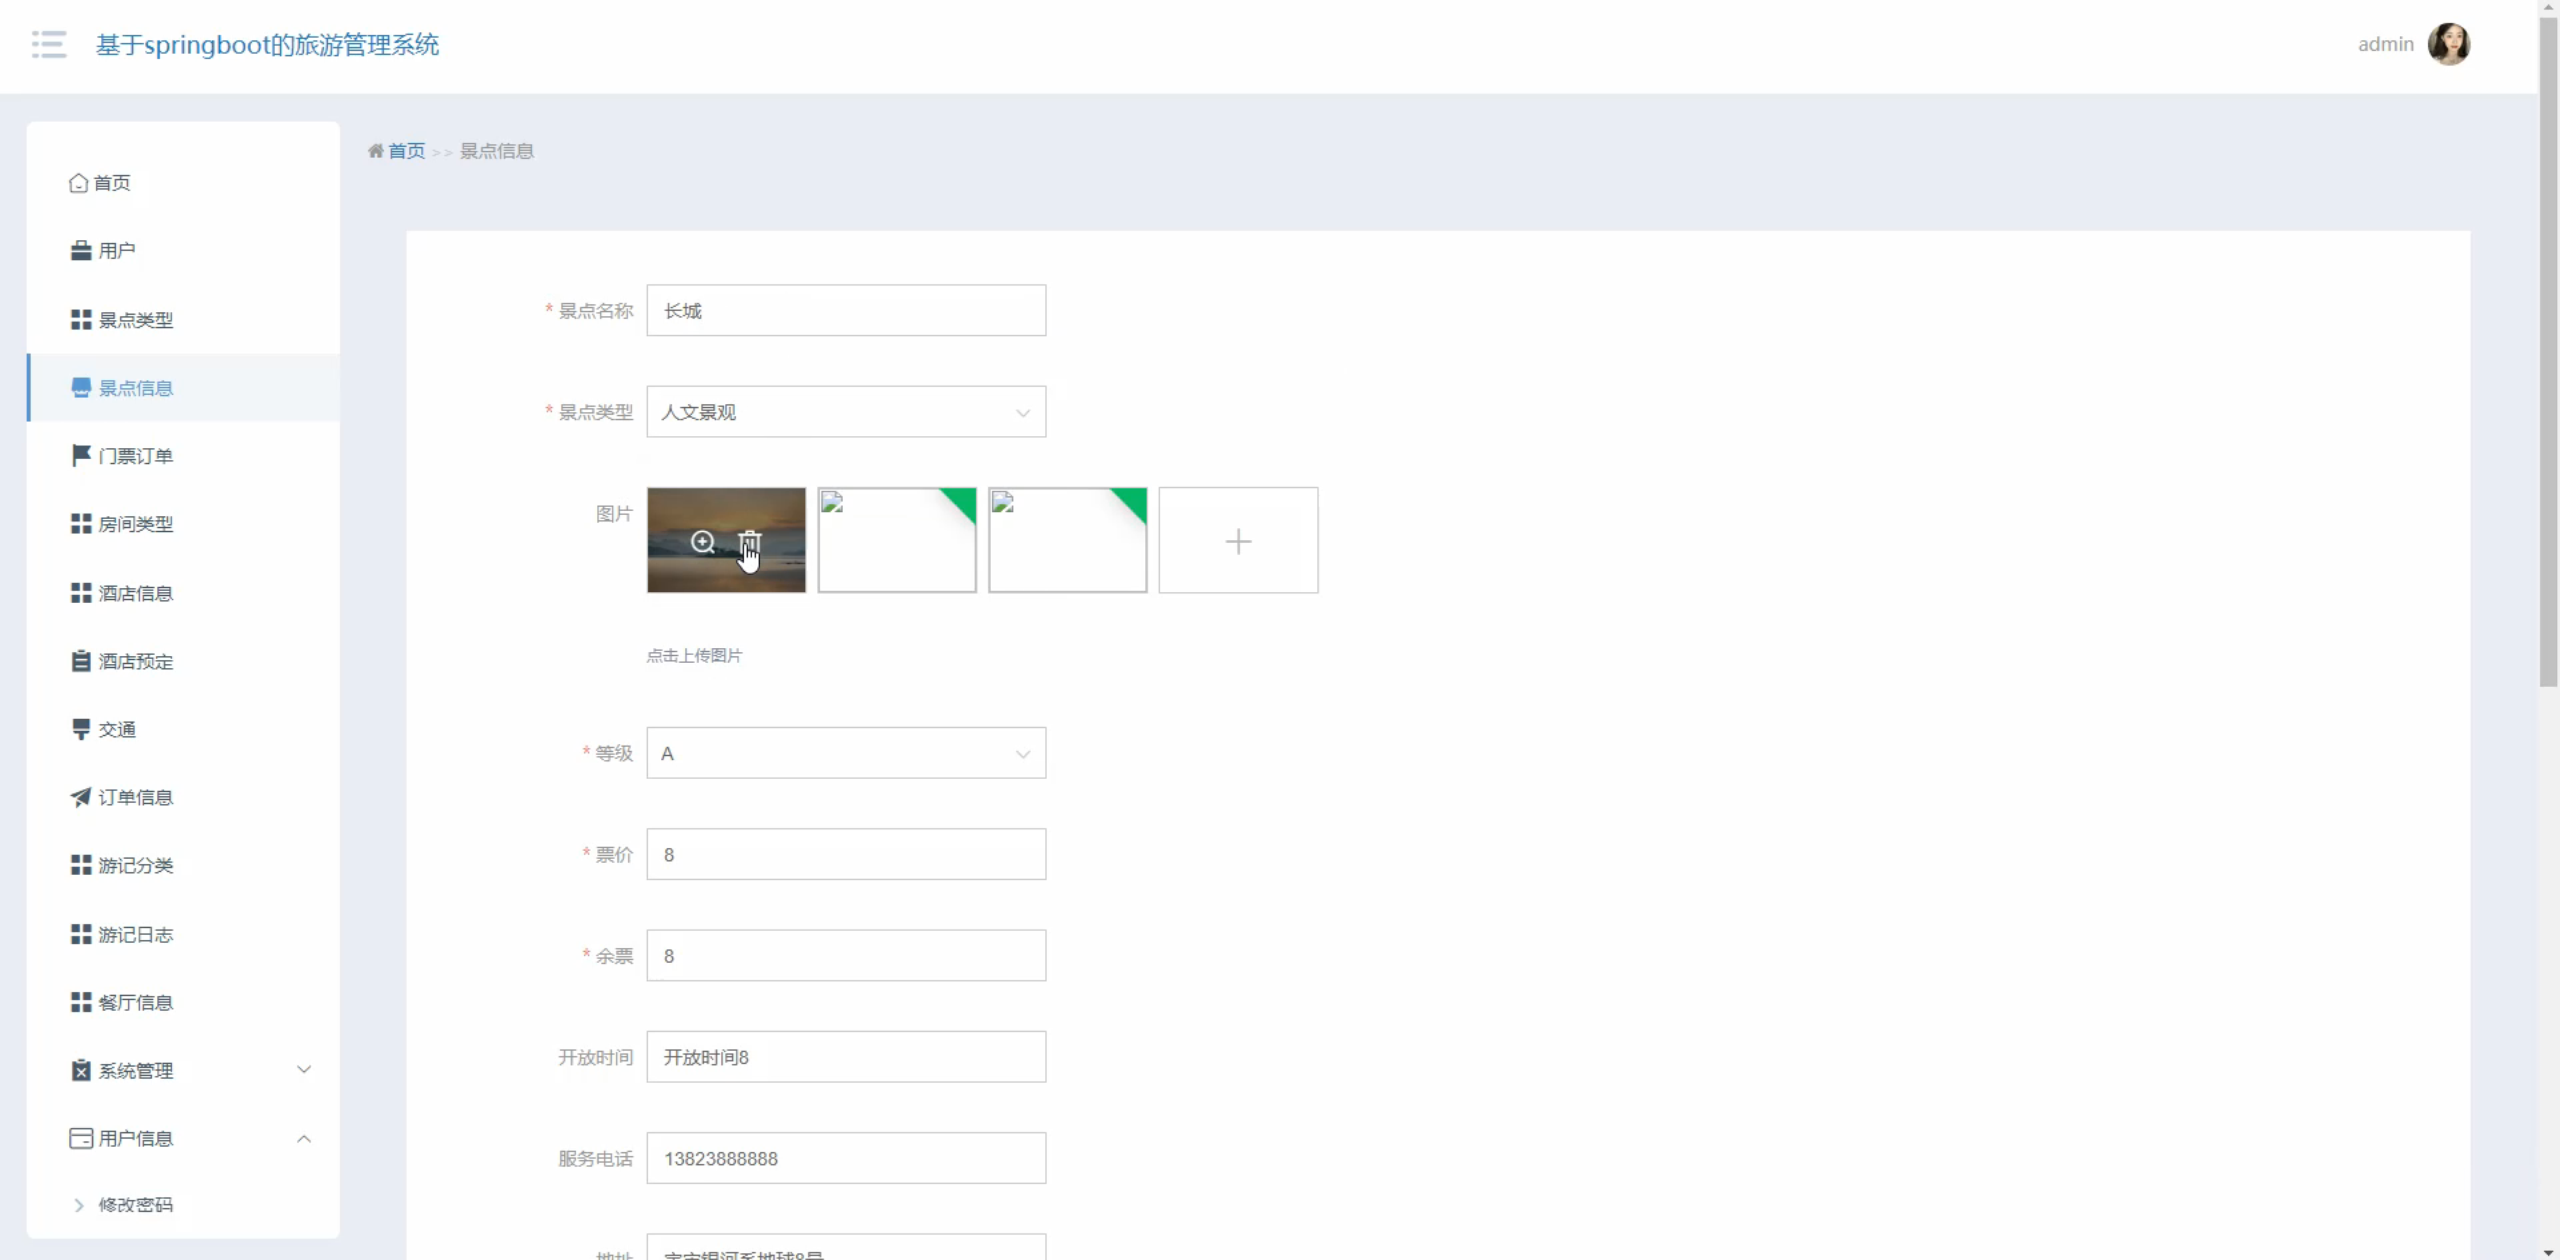
Task: Open 门票订单 flag icon in sidebar
Action: 81,456
